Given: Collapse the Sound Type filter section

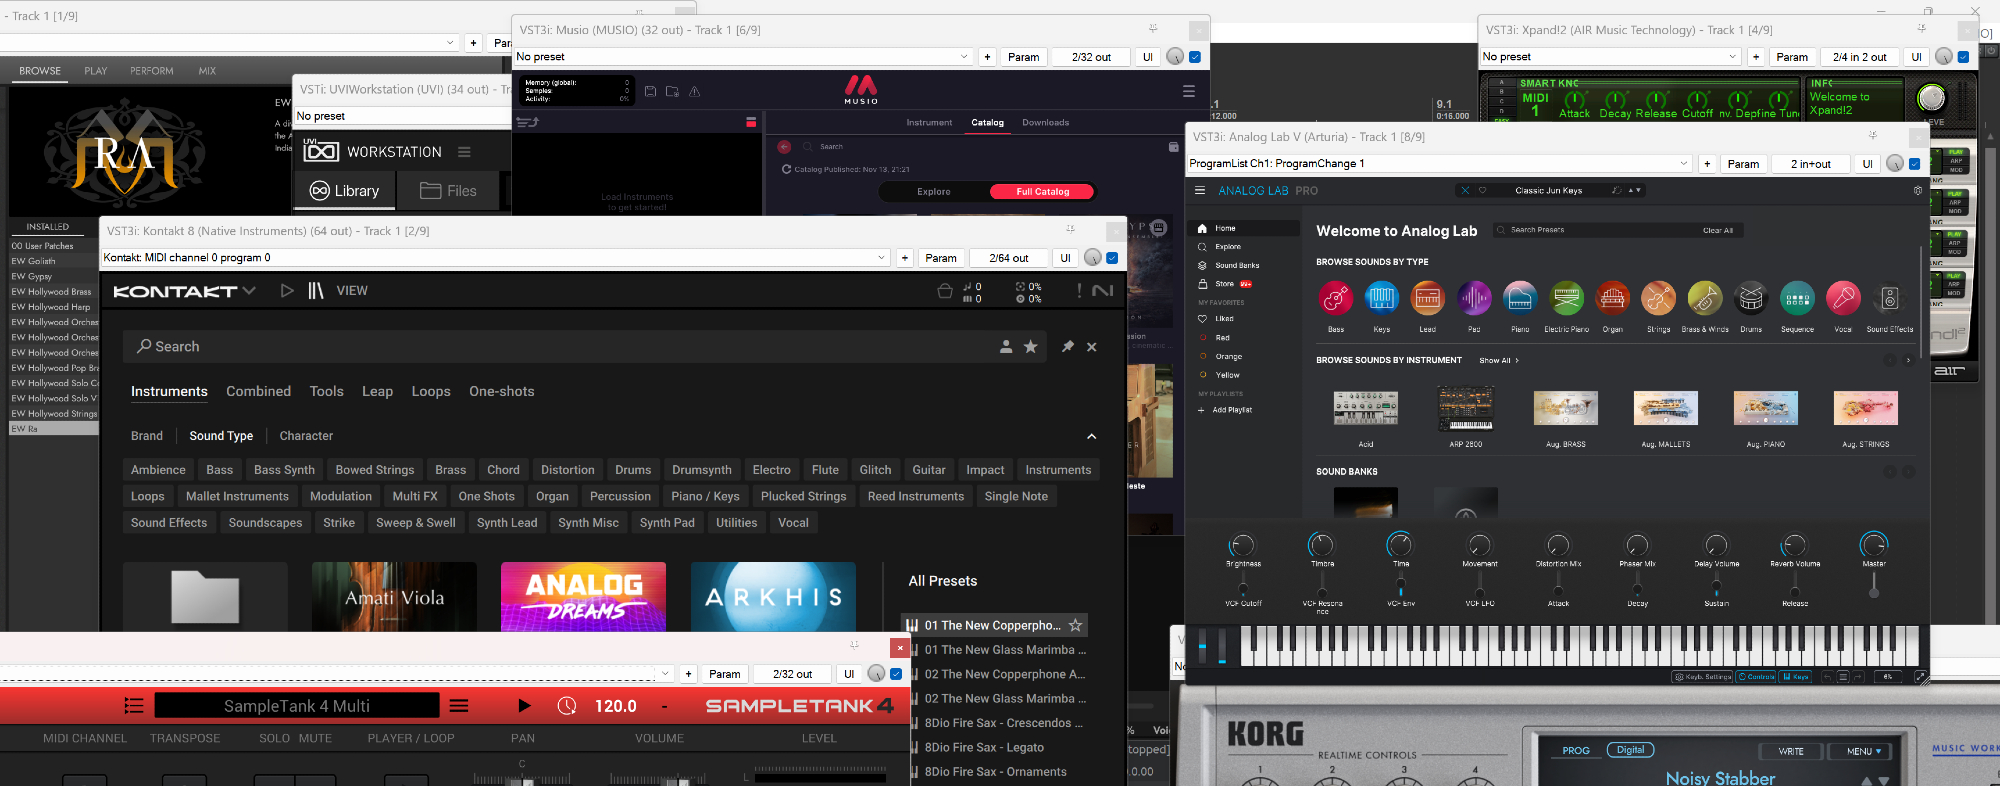Looking at the screenshot, I should click(1091, 436).
